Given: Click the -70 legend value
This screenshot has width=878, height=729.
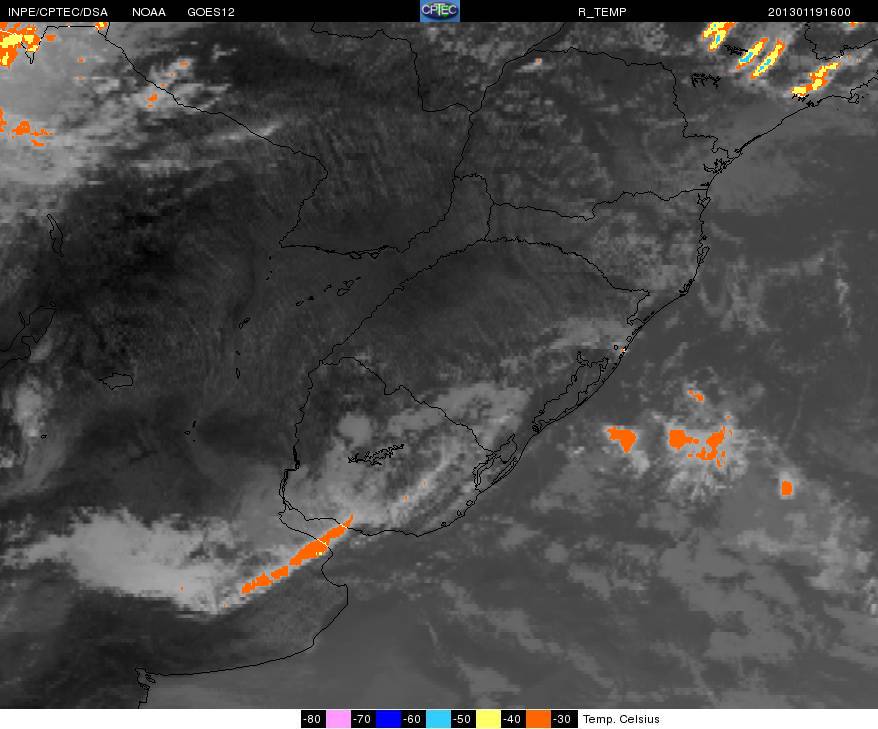Looking at the screenshot, I should [x=363, y=719].
